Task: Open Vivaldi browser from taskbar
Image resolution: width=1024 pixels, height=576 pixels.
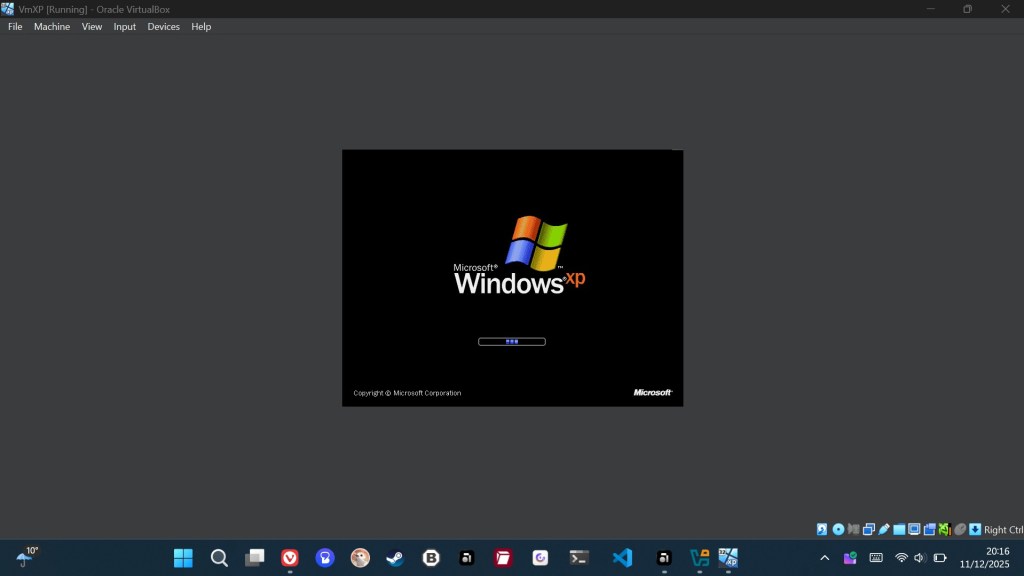Action: point(290,558)
